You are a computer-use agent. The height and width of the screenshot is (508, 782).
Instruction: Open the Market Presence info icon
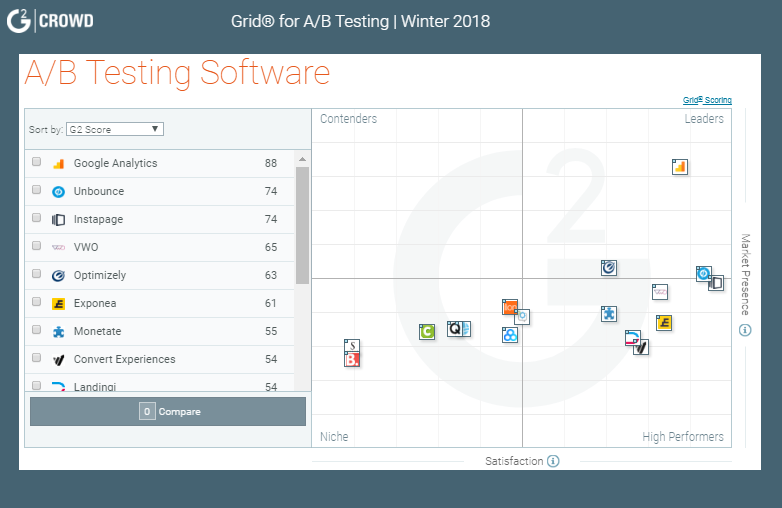745,330
